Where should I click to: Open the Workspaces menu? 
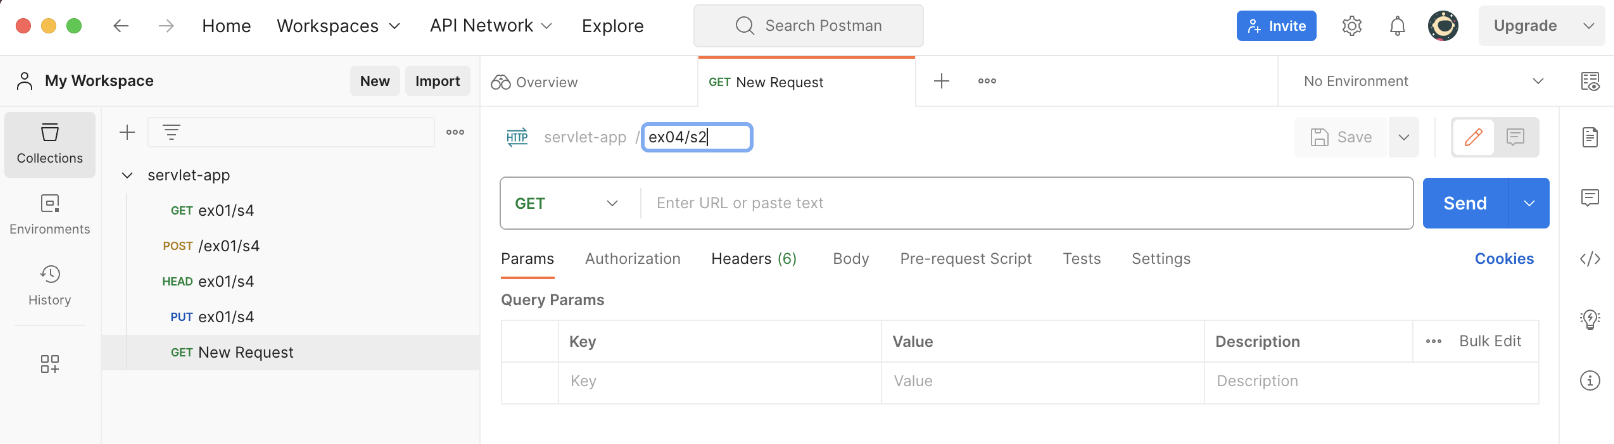point(338,26)
